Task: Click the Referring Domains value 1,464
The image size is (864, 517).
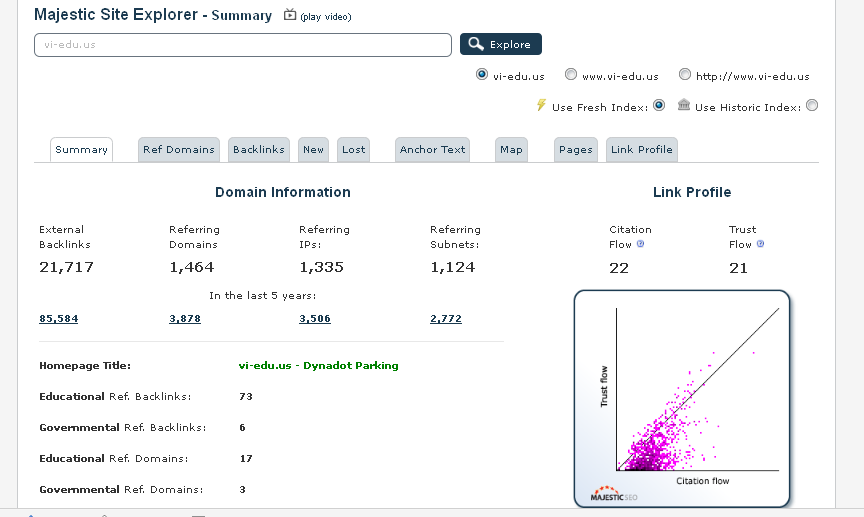Action: pos(192,267)
